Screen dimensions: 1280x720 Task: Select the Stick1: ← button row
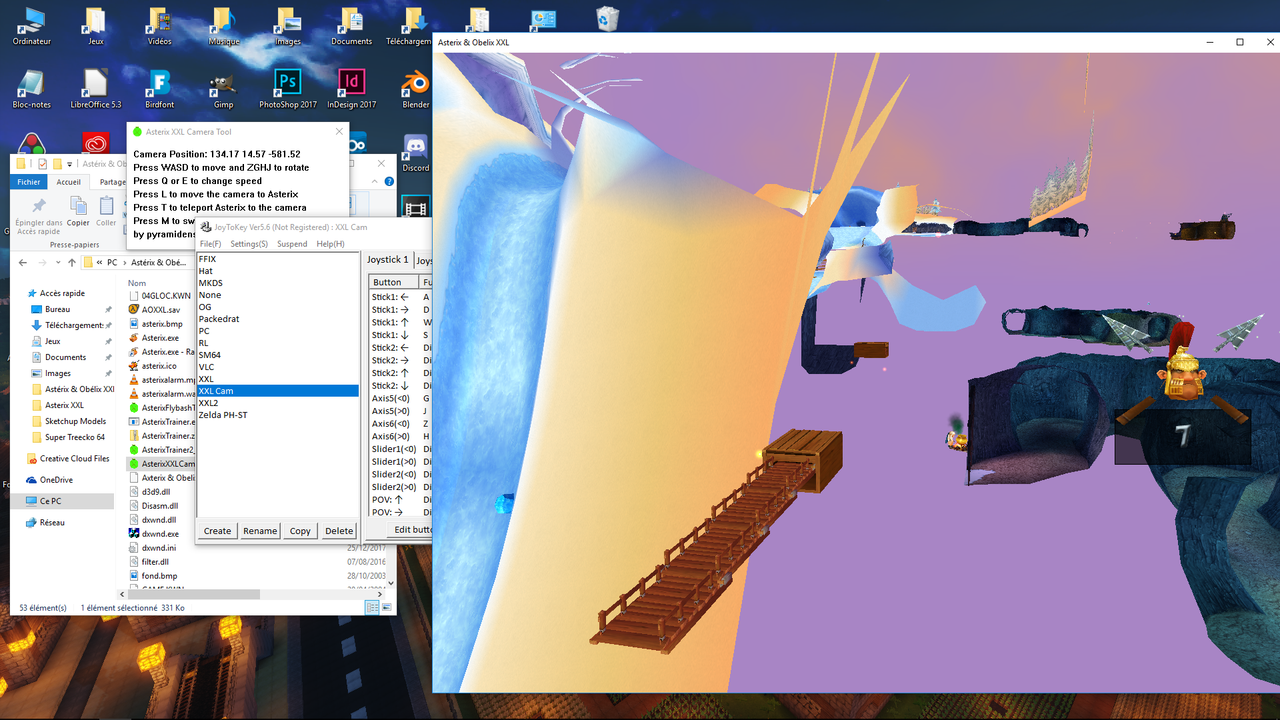(400, 297)
